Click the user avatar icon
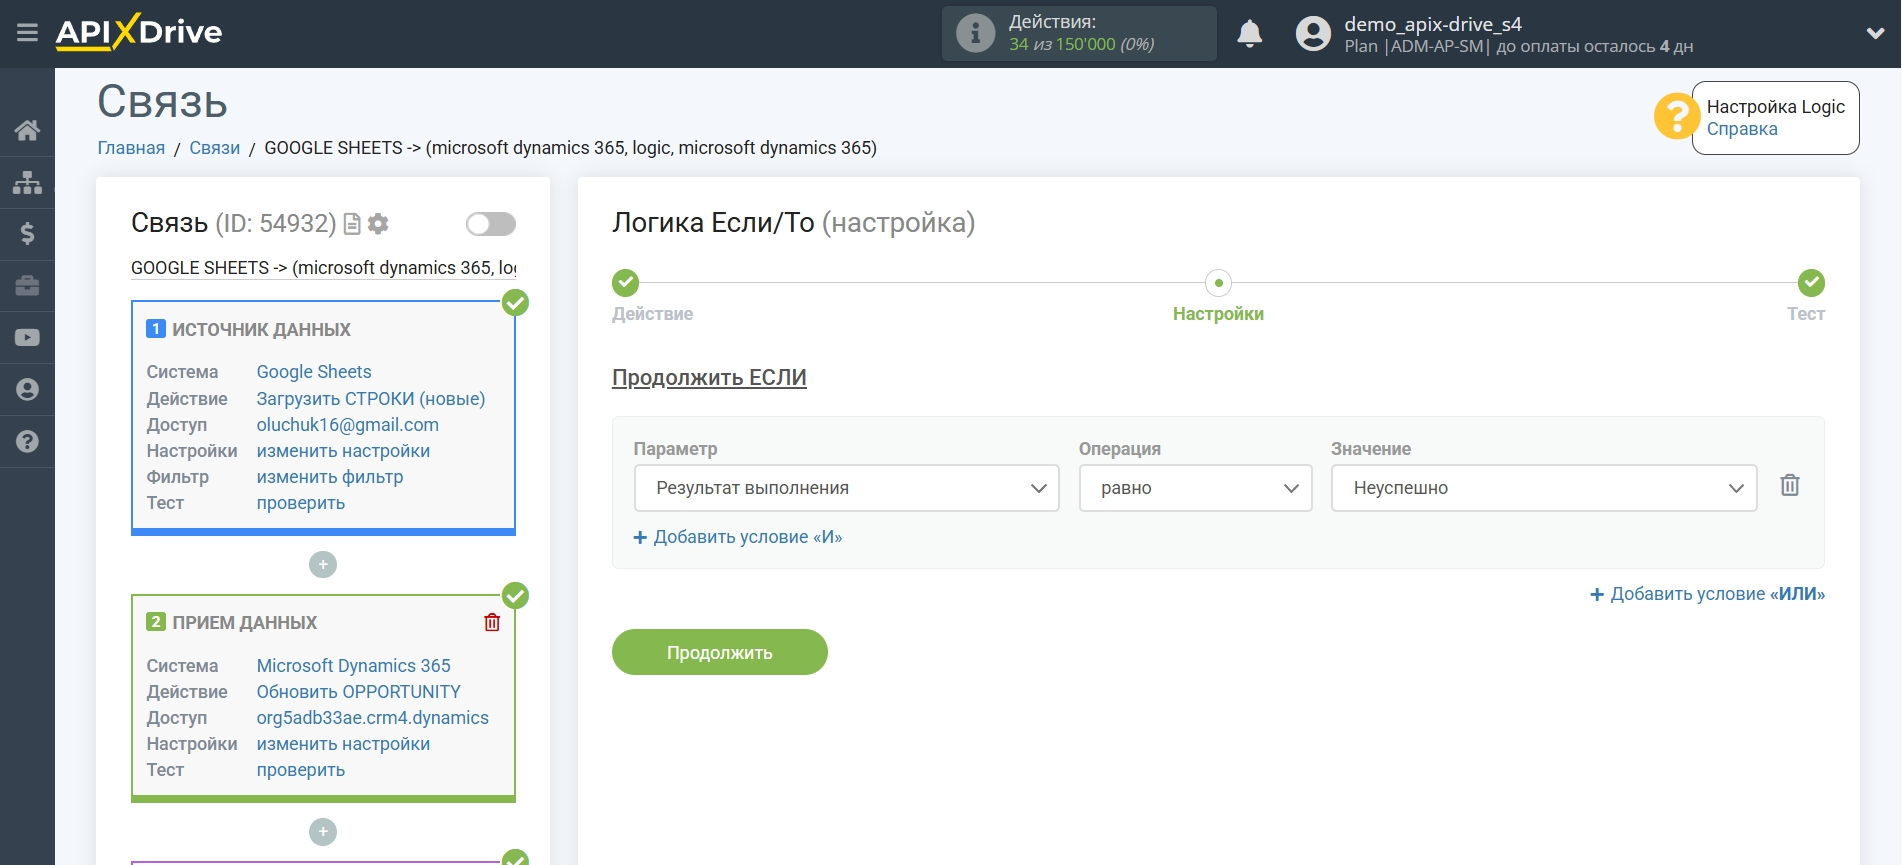 click(1313, 34)
